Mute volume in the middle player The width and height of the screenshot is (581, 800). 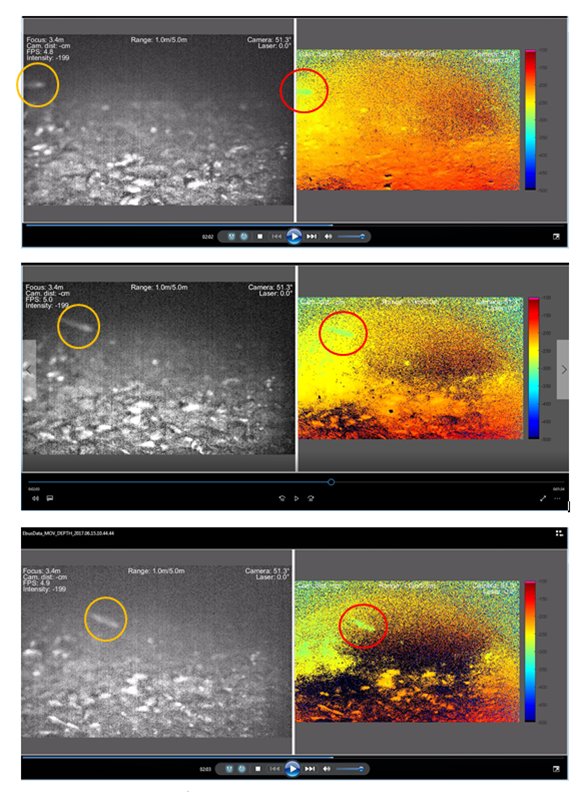click(35, 498)
